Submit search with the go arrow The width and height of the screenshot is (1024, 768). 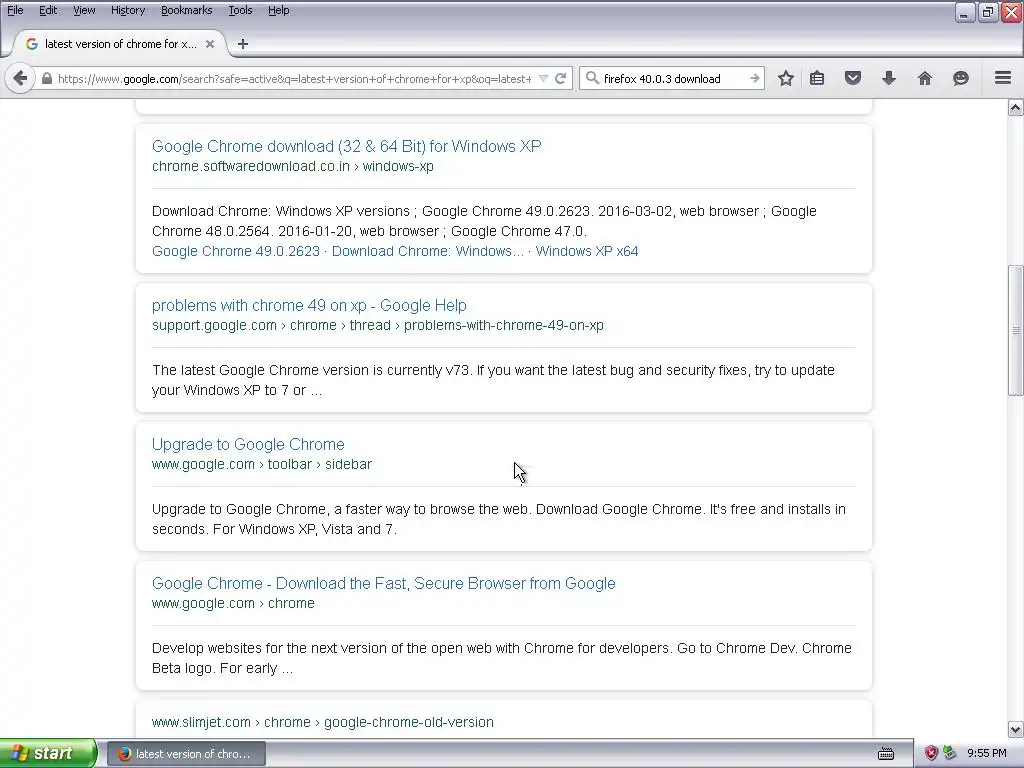pyautogui.click(x=754, y=78)
